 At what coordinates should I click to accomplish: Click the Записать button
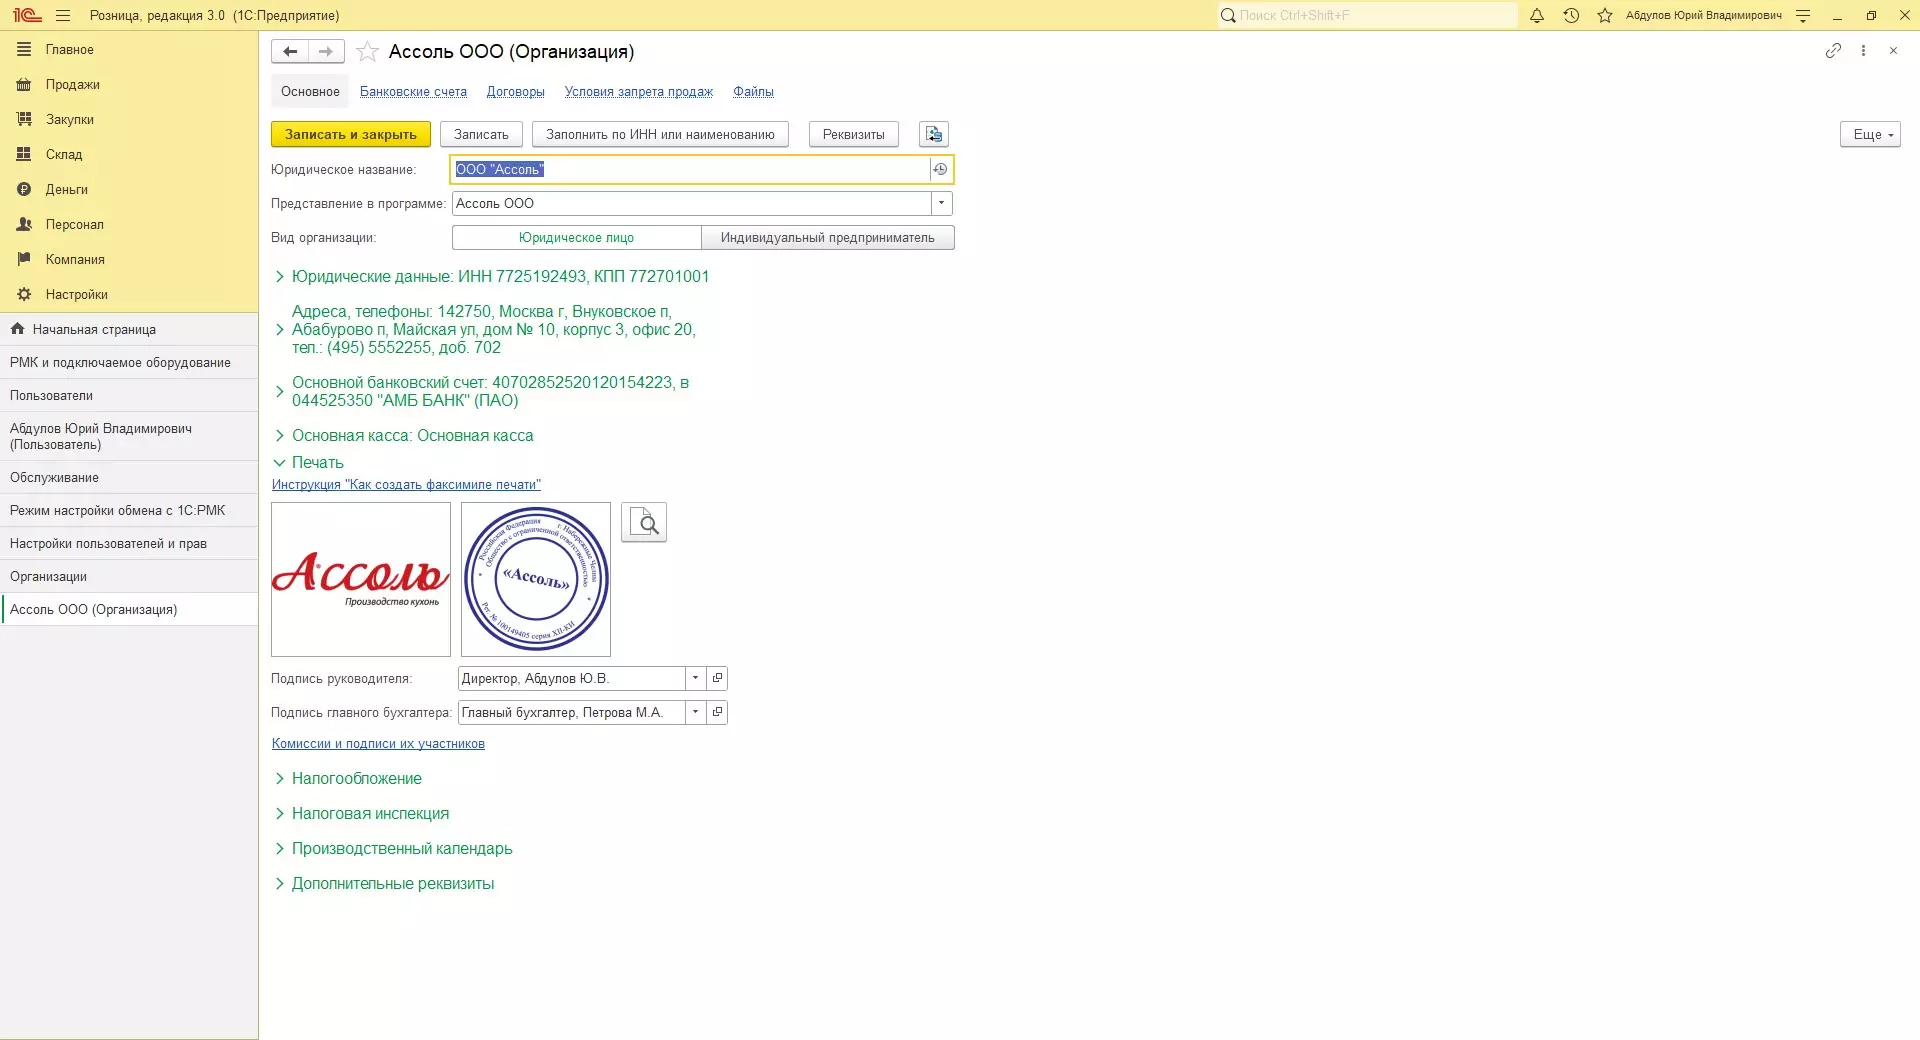coord(481,134)
